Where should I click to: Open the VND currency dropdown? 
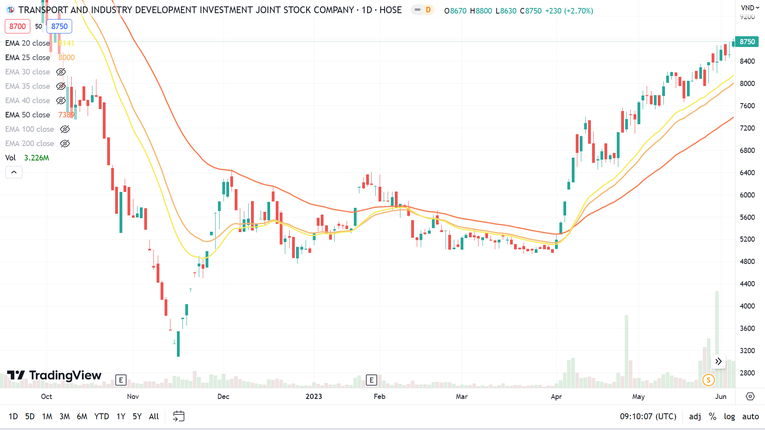pos(749,8)
